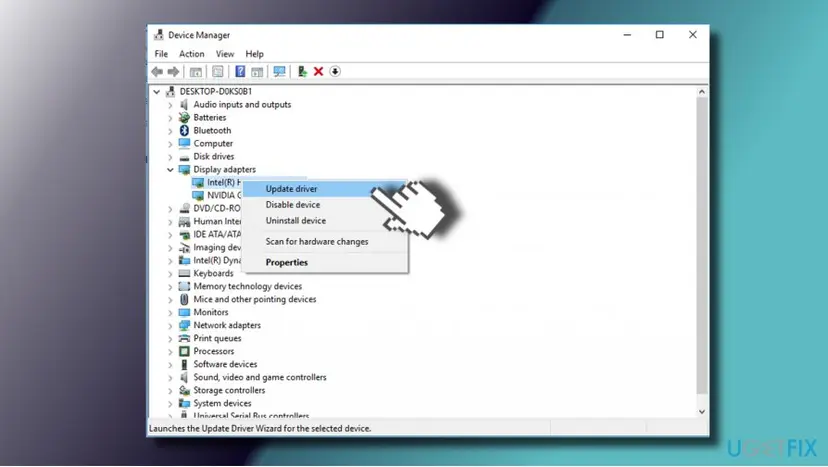
Task: Choose Uninstall device from context menu
Action: click(x=325, y=220)
